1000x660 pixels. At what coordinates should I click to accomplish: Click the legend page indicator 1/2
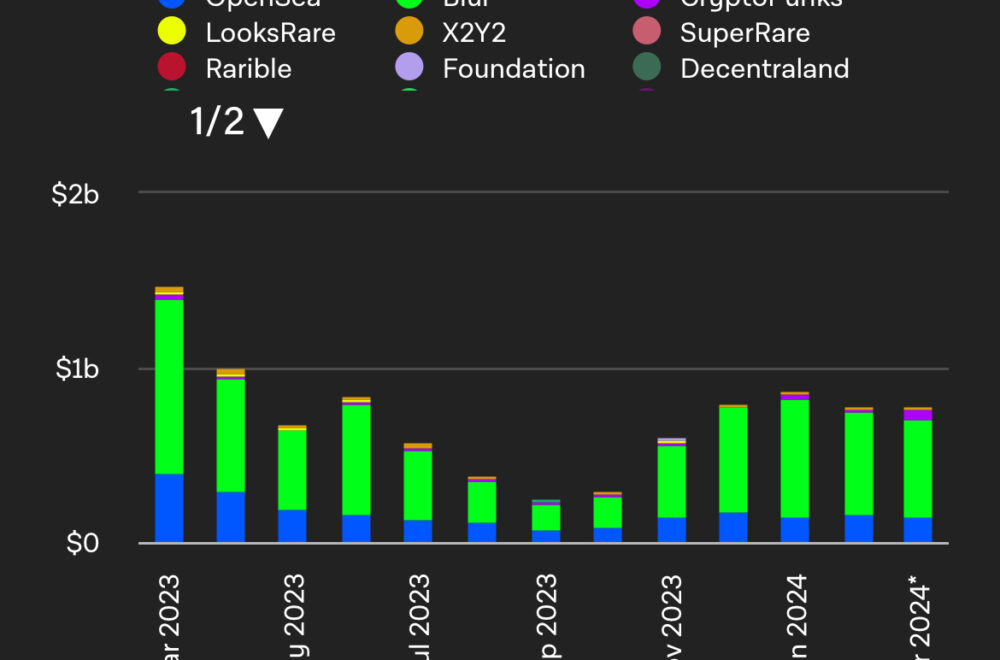pyautogui.click(x=217, y=121)
